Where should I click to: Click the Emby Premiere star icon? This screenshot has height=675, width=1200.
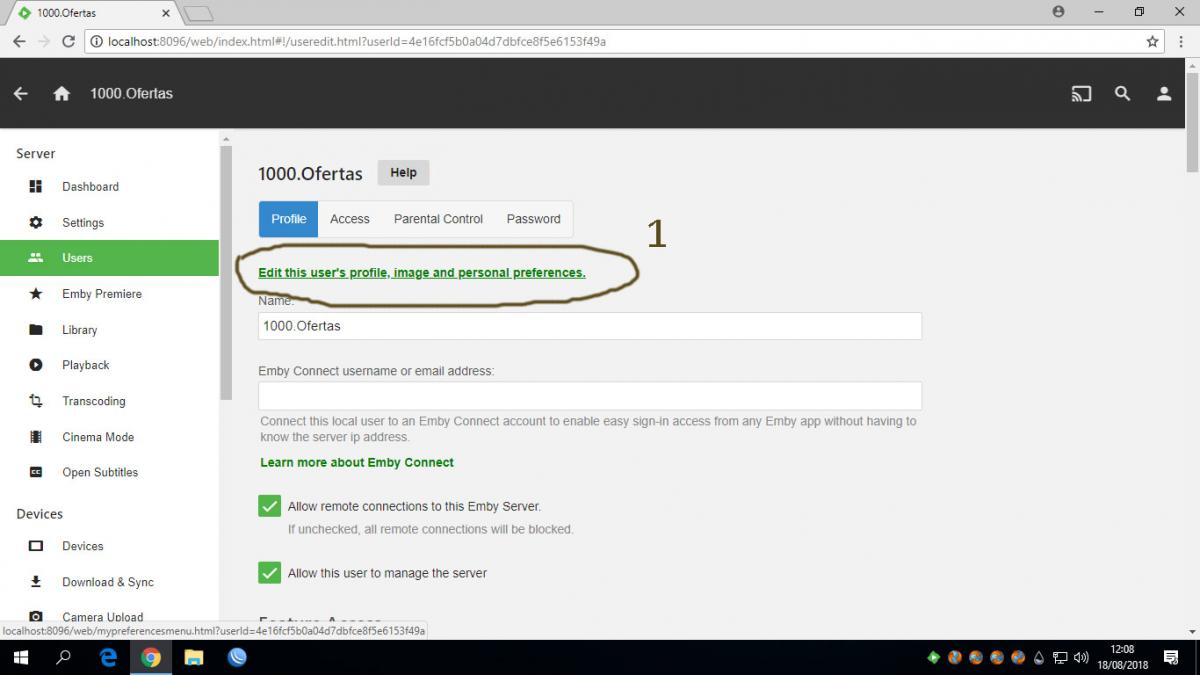[x=36, y=294]
